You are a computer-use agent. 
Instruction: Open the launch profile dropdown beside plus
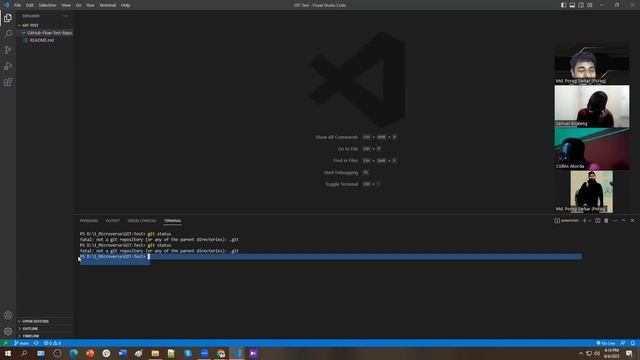pos(590,220)
